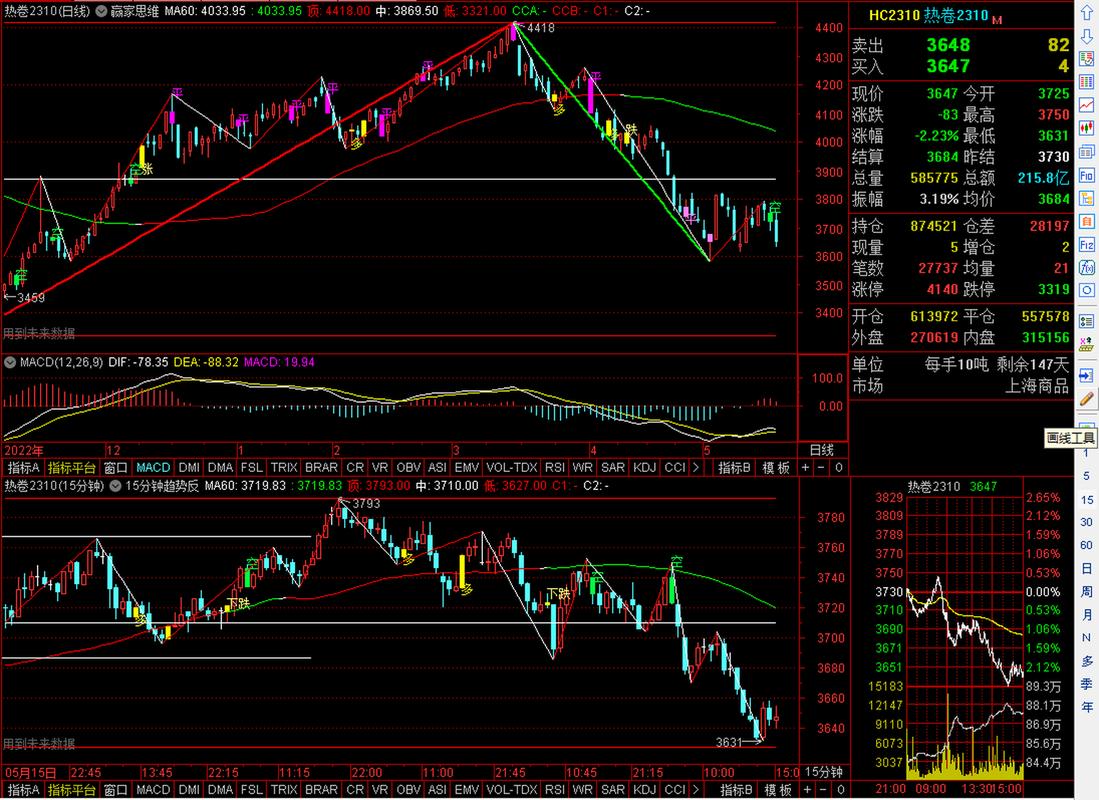Viewport: 1099px width, 800px height.
Task: Select the KDJ indicator tab under daily chart
Action: (645, 467)
